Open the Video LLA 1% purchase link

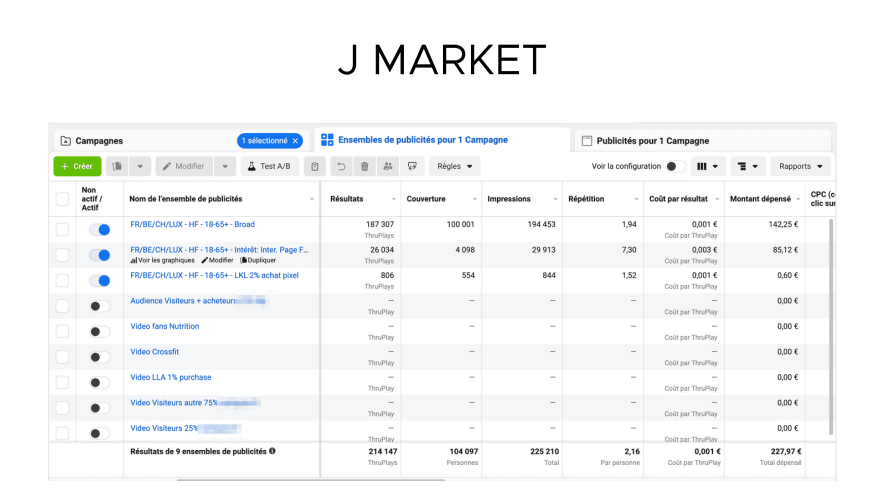coord(171,377)
